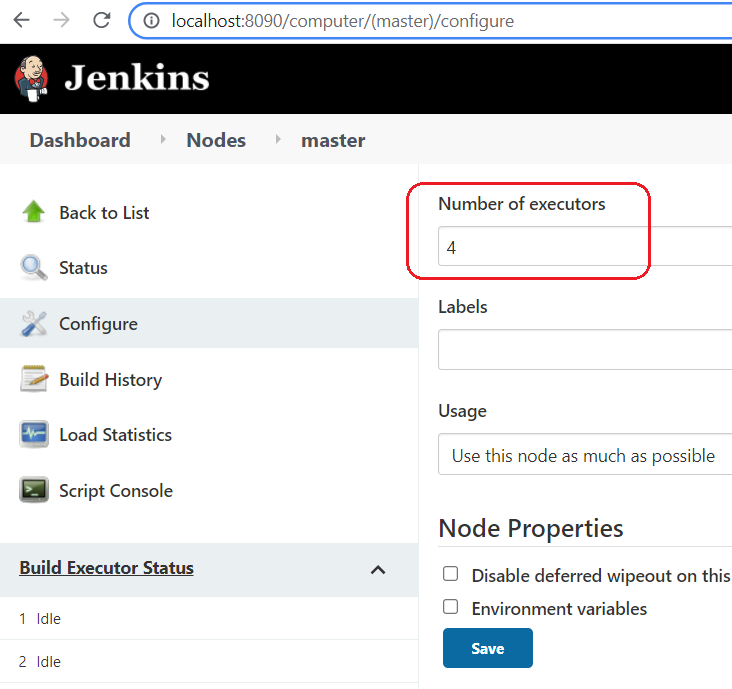Open the Dashboard breadcrumb

point(80,140)
